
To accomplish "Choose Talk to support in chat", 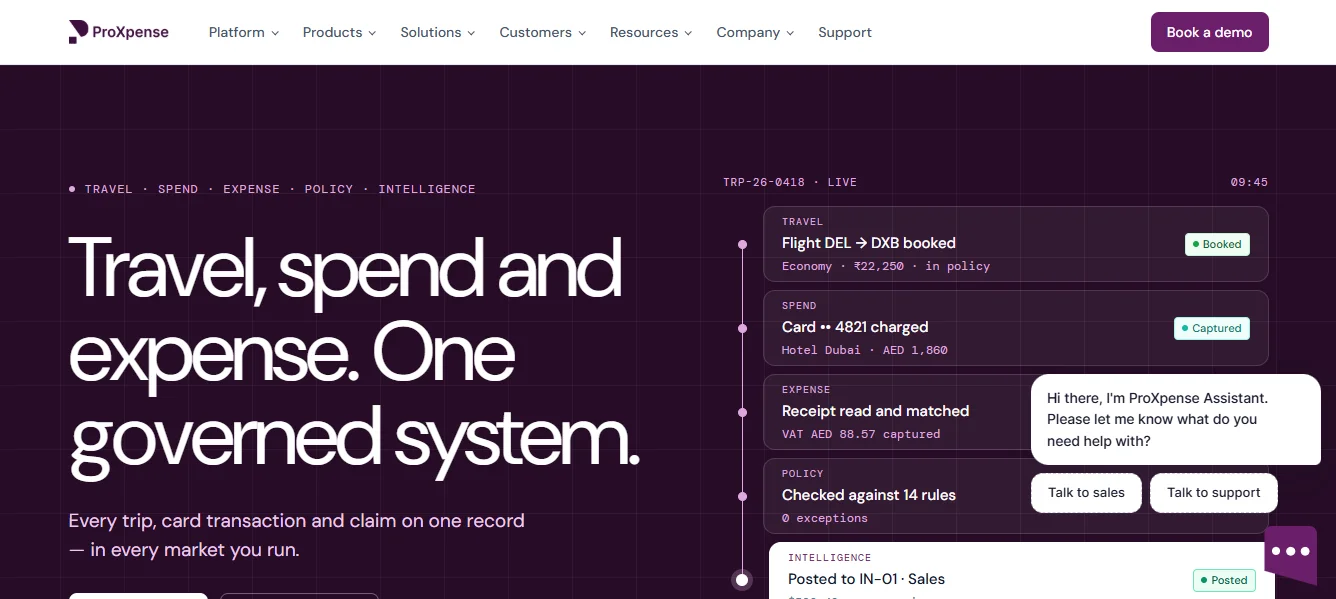I will tap(1214, 493).
